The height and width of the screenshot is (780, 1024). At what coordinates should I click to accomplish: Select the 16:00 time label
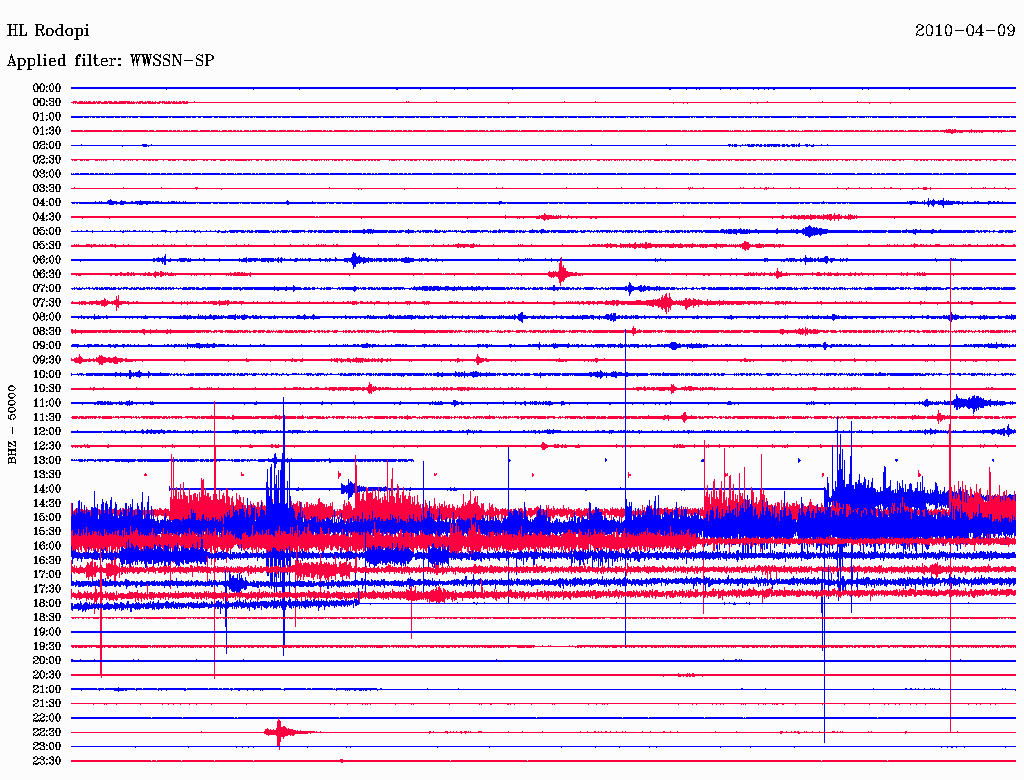coord(47,546)
